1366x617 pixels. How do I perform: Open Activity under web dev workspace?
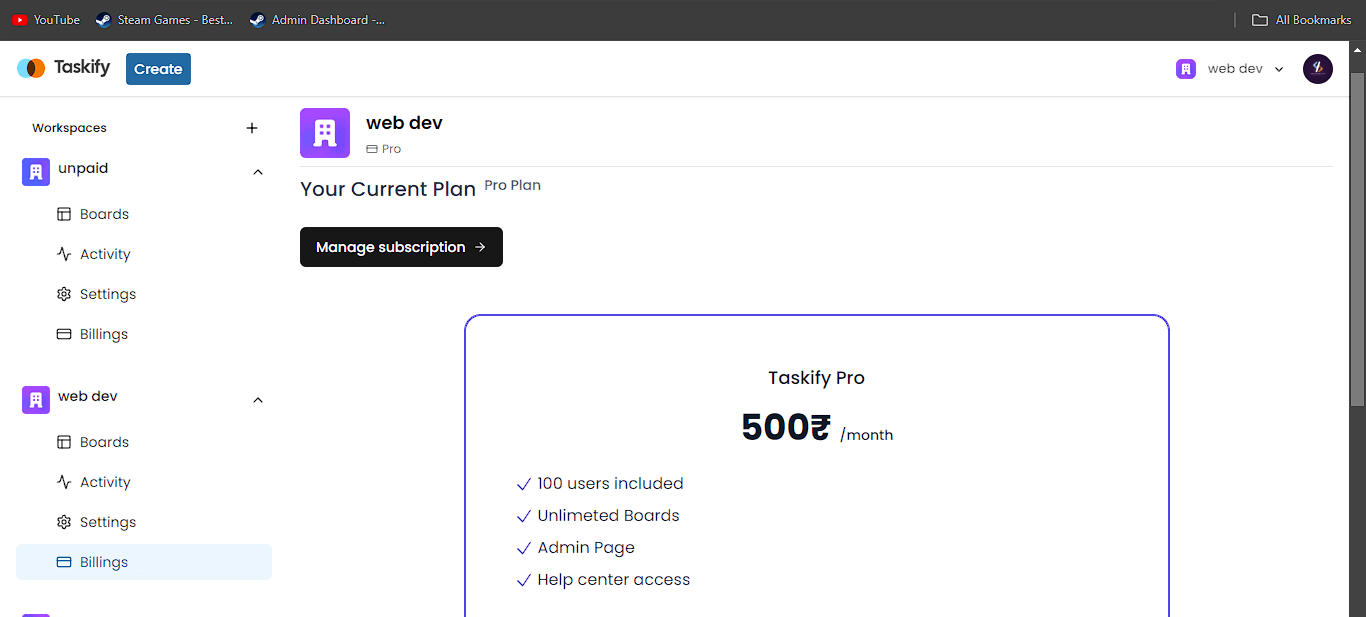coord(144,482)
